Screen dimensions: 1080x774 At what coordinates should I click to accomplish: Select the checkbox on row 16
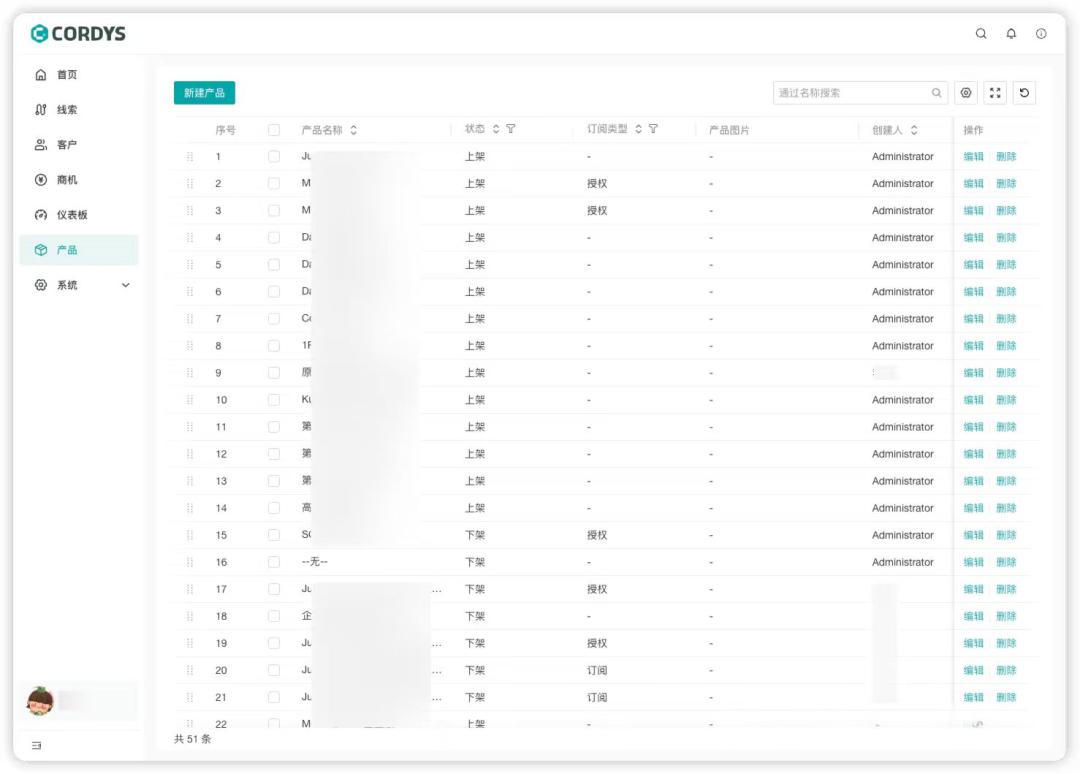[274, 562]
